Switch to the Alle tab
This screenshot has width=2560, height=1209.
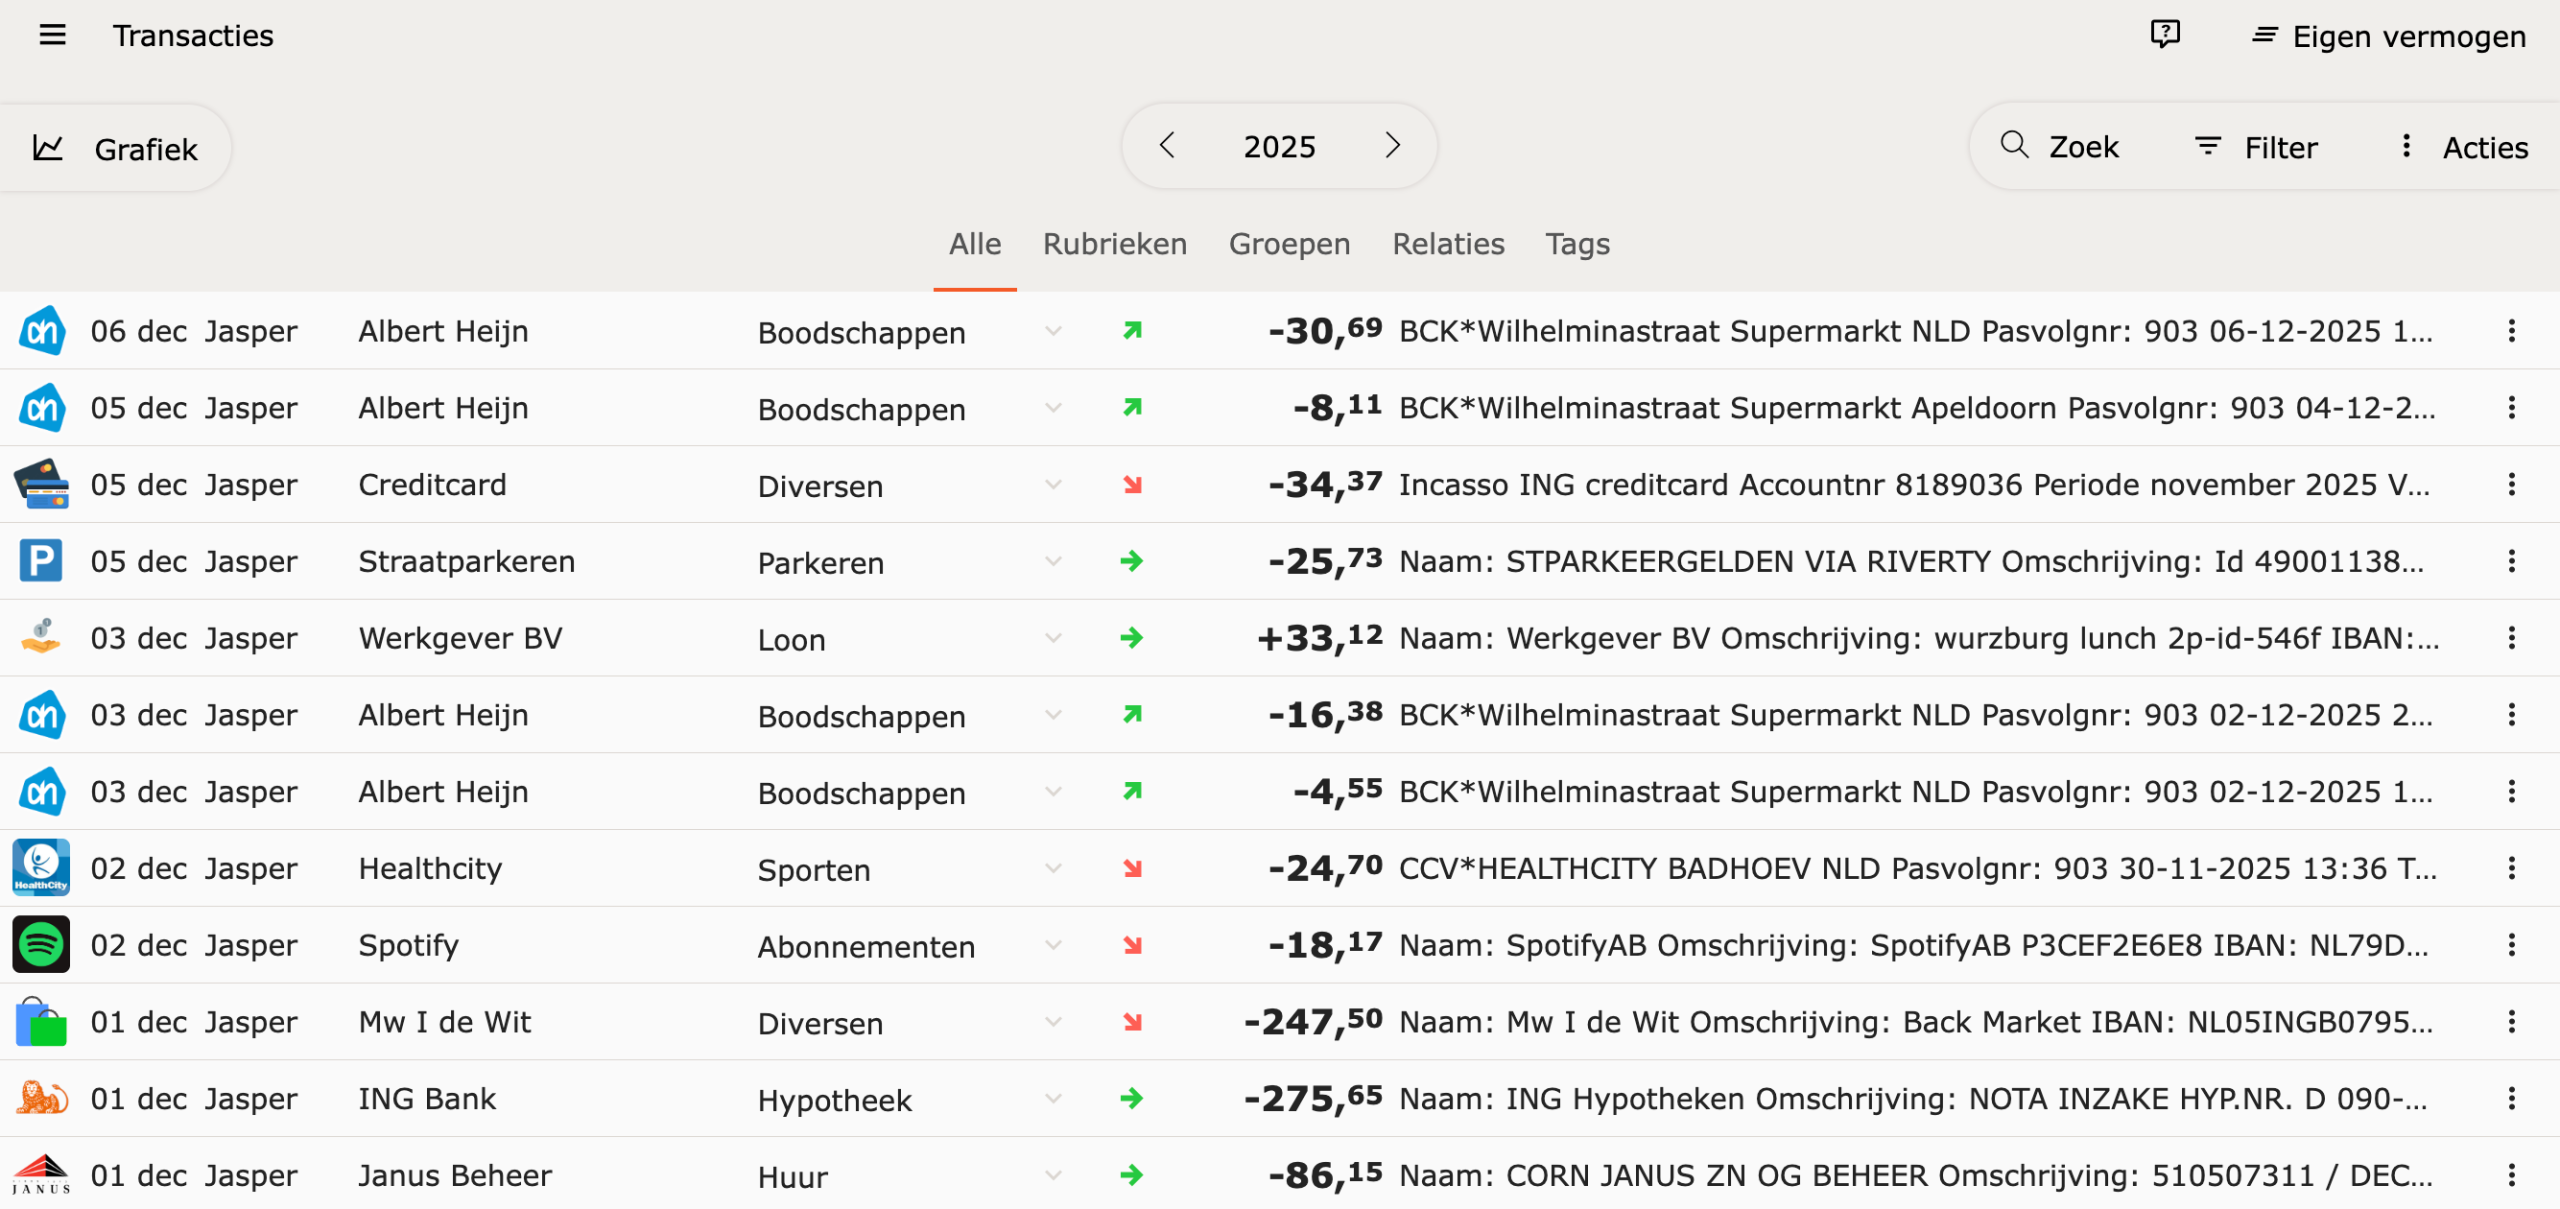tap(975, 244)
